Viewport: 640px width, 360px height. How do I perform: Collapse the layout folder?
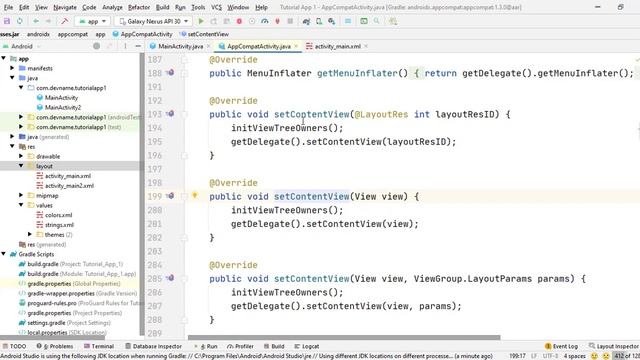point(21,166)
